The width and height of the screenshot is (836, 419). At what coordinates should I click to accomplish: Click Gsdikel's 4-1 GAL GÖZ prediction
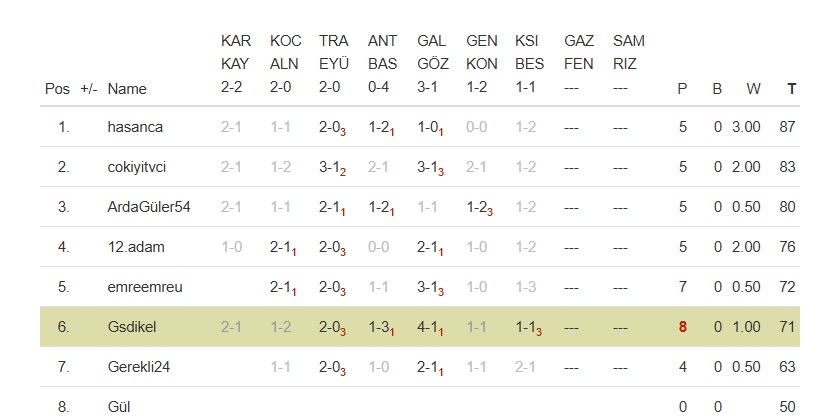coord(429,327)
